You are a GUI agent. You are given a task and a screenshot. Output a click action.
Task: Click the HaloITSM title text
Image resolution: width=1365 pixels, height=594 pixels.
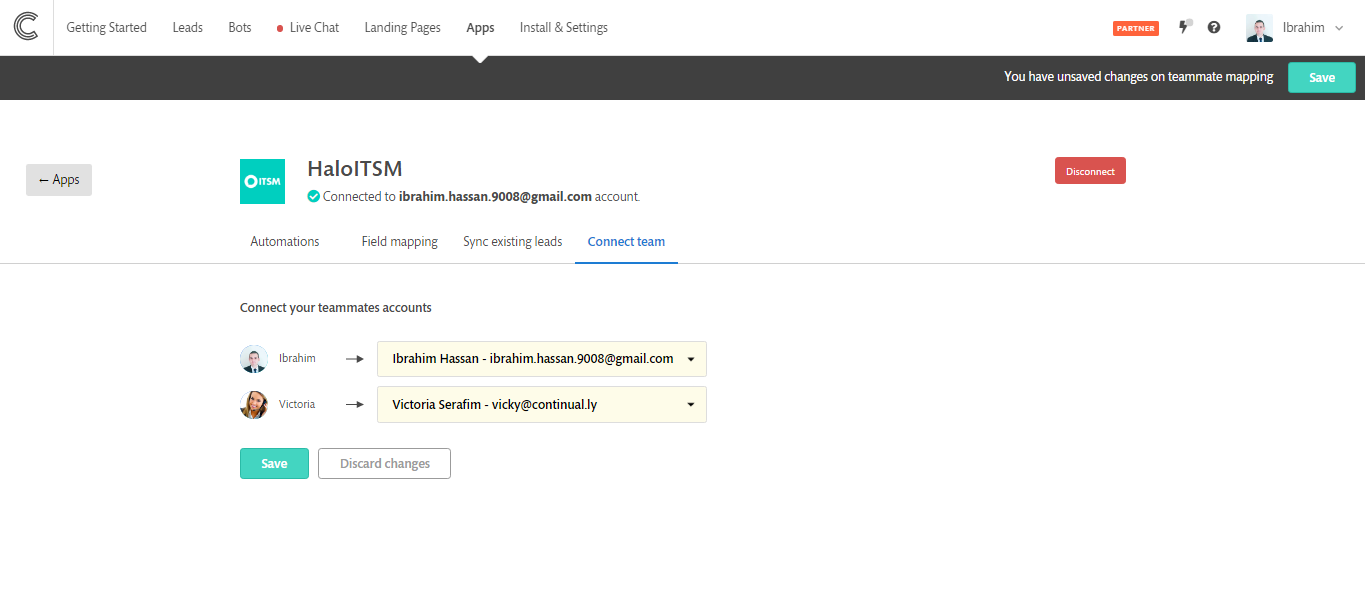click(x=355, y=169)
